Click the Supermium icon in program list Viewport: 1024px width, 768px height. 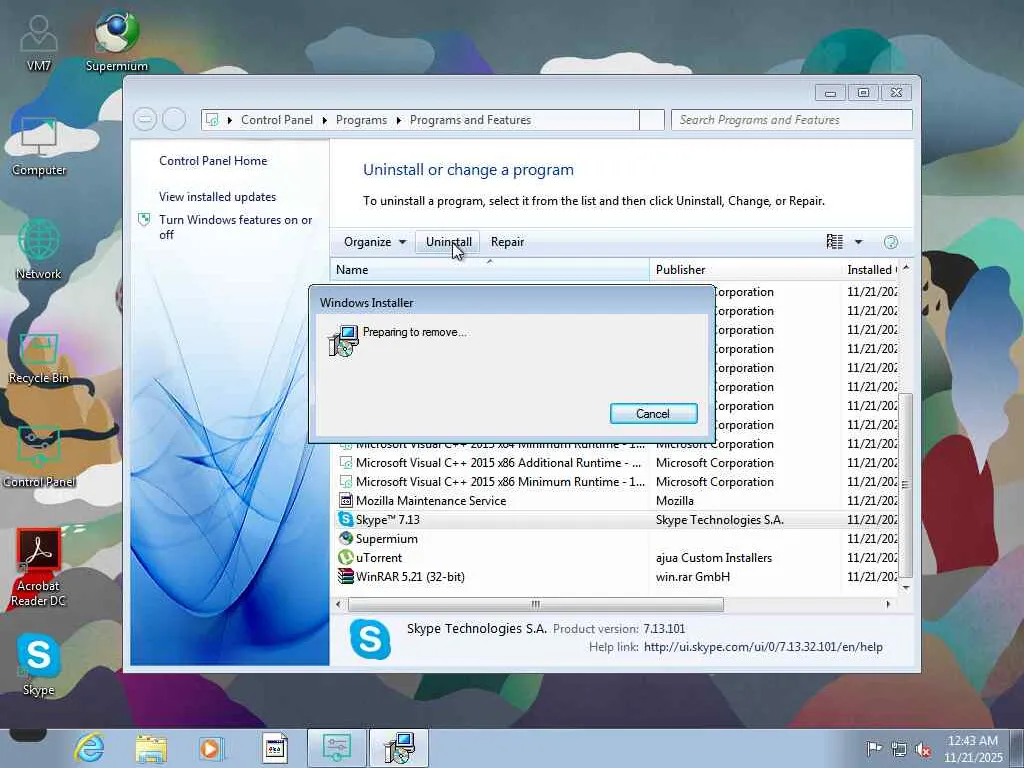345,538
